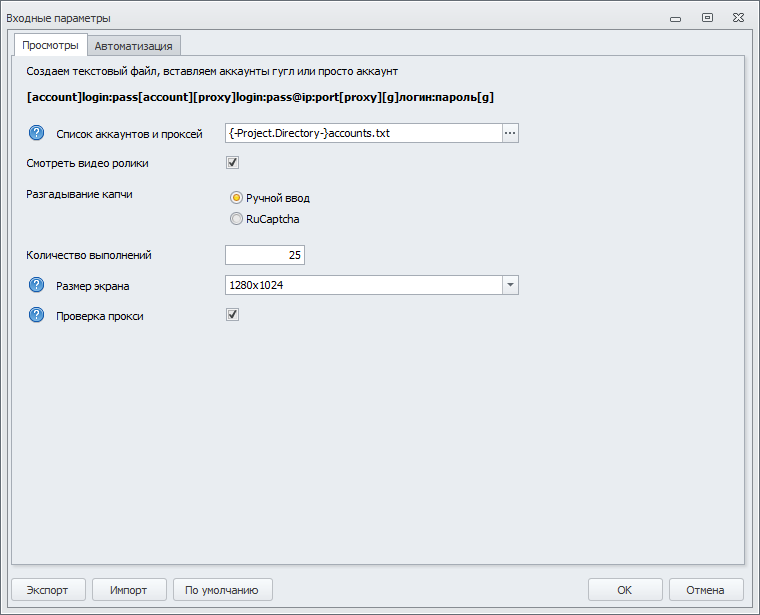Click the accounts.txt file path field
Viewport: 760px width, 615px height.
click(x=363, y=133)
